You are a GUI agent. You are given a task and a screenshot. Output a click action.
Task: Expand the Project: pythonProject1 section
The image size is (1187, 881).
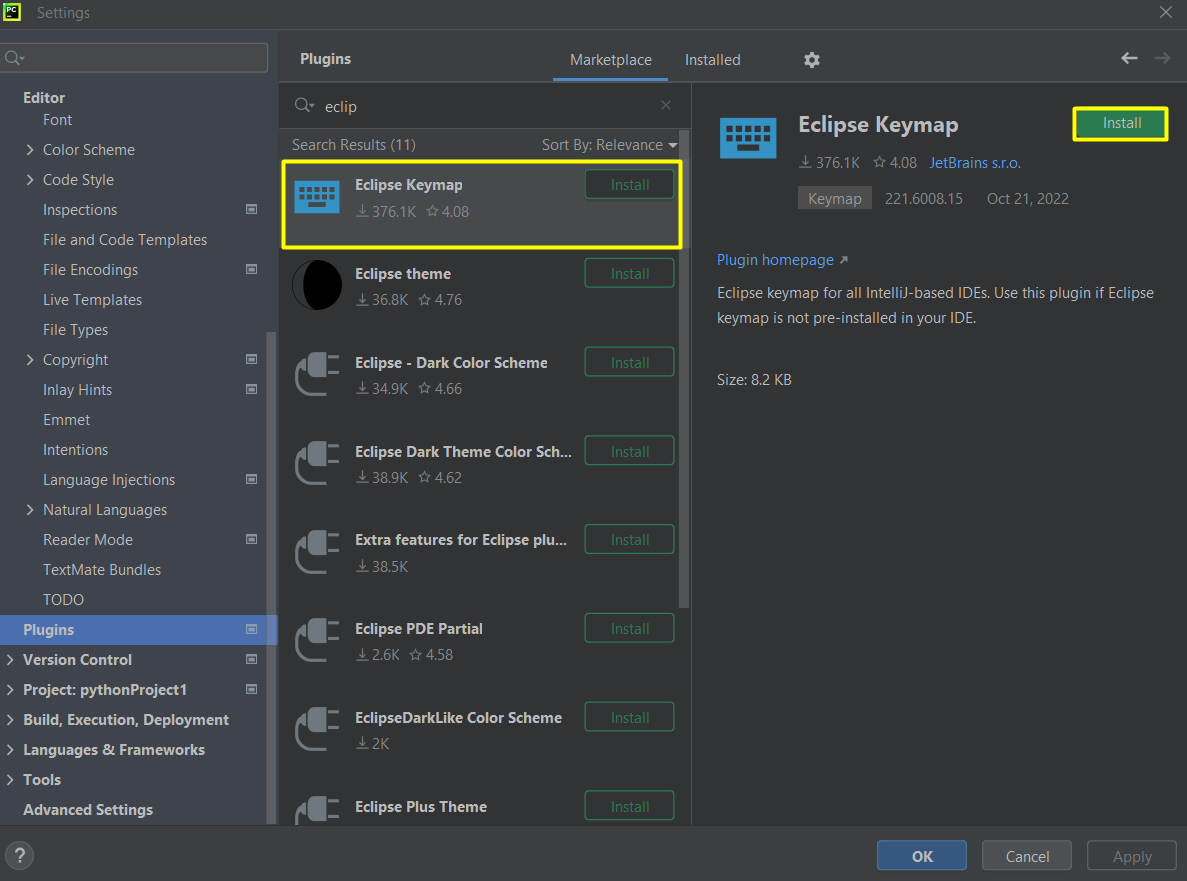(10, 690)
